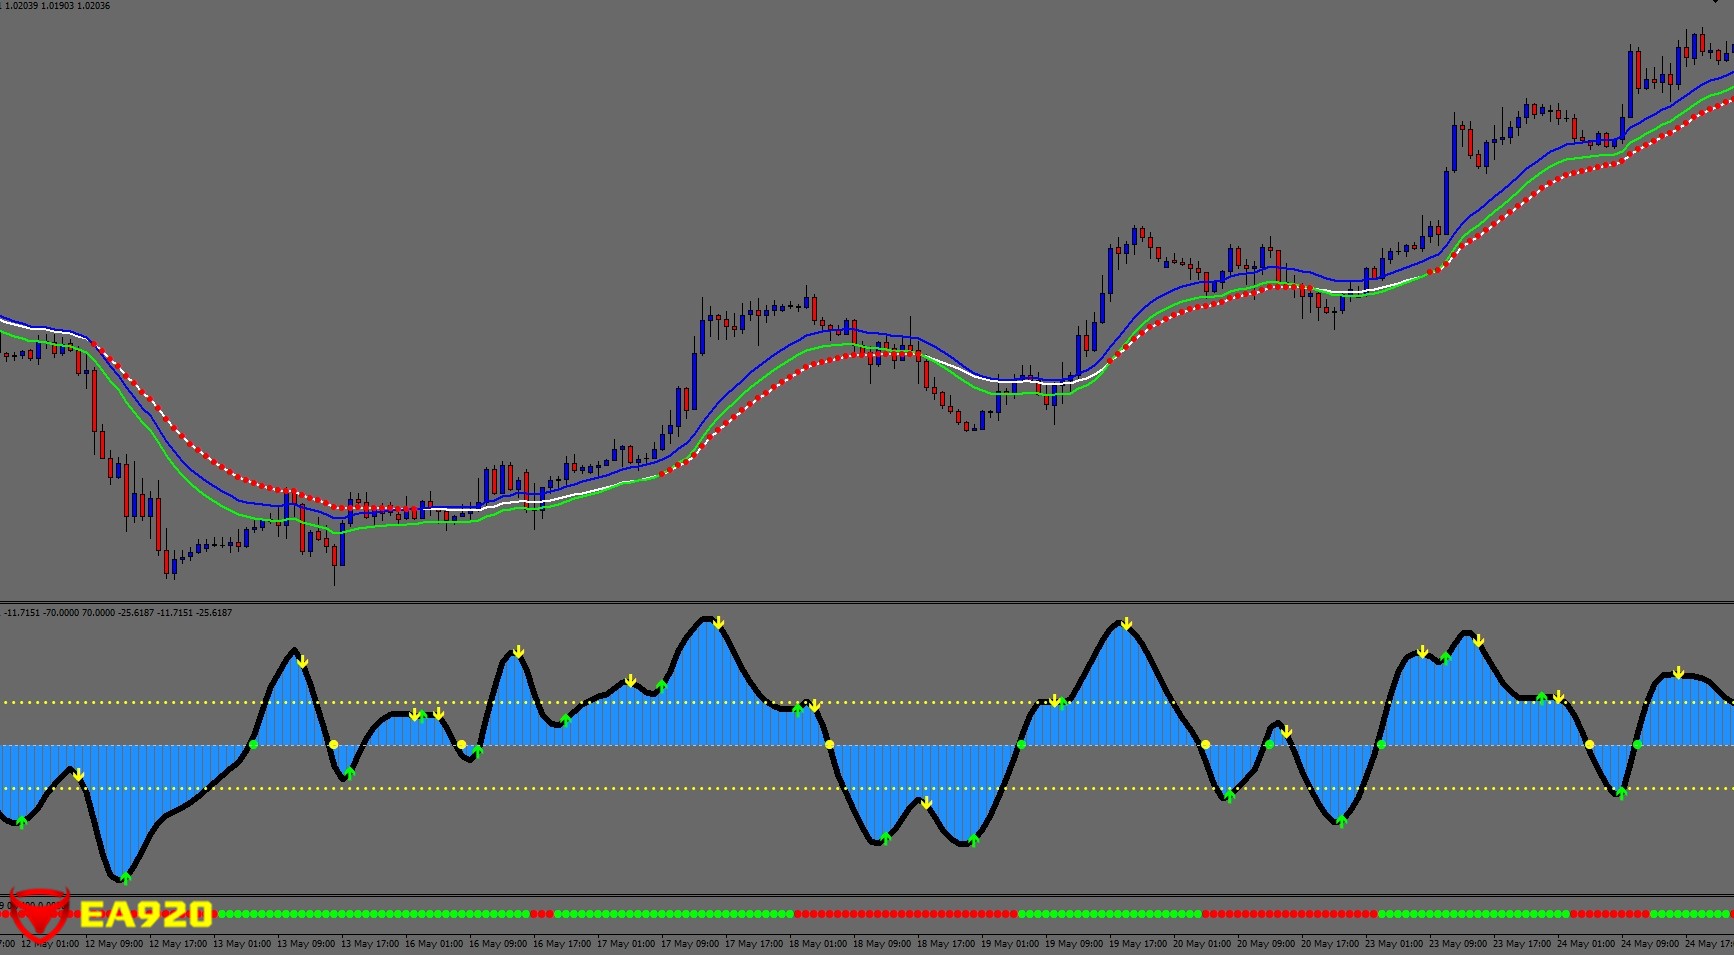Click the green up arrow at the deepest oscillator trough
1734x955 pixels.
pyautogui.click(x=125, y=877)
